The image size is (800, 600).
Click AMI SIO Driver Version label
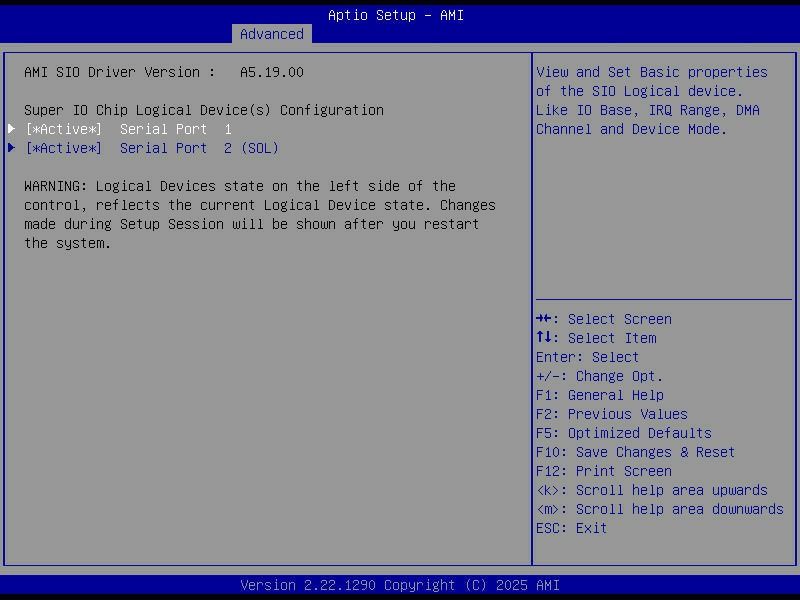tap(119, 72)
